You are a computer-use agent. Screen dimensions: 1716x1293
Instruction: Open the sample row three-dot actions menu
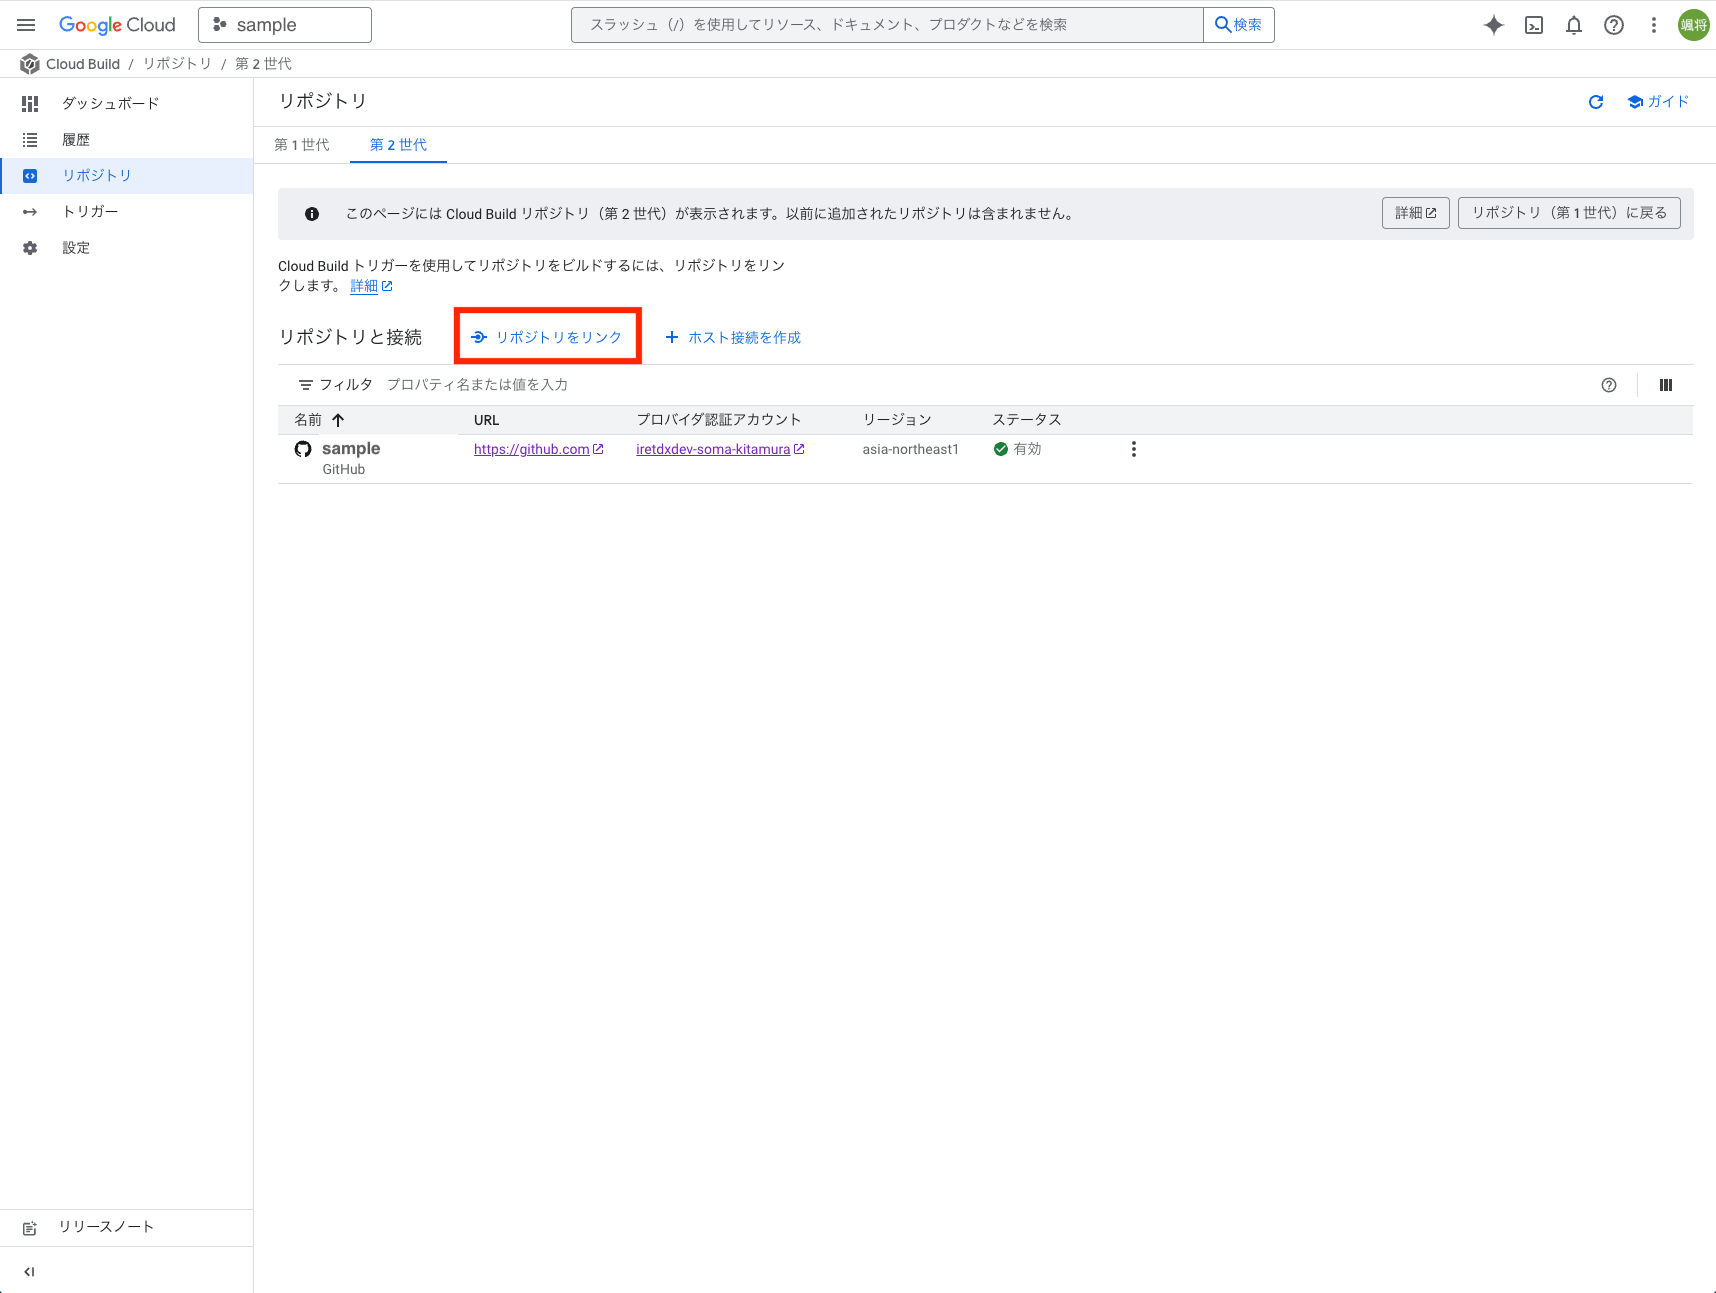pos(1133,450)
